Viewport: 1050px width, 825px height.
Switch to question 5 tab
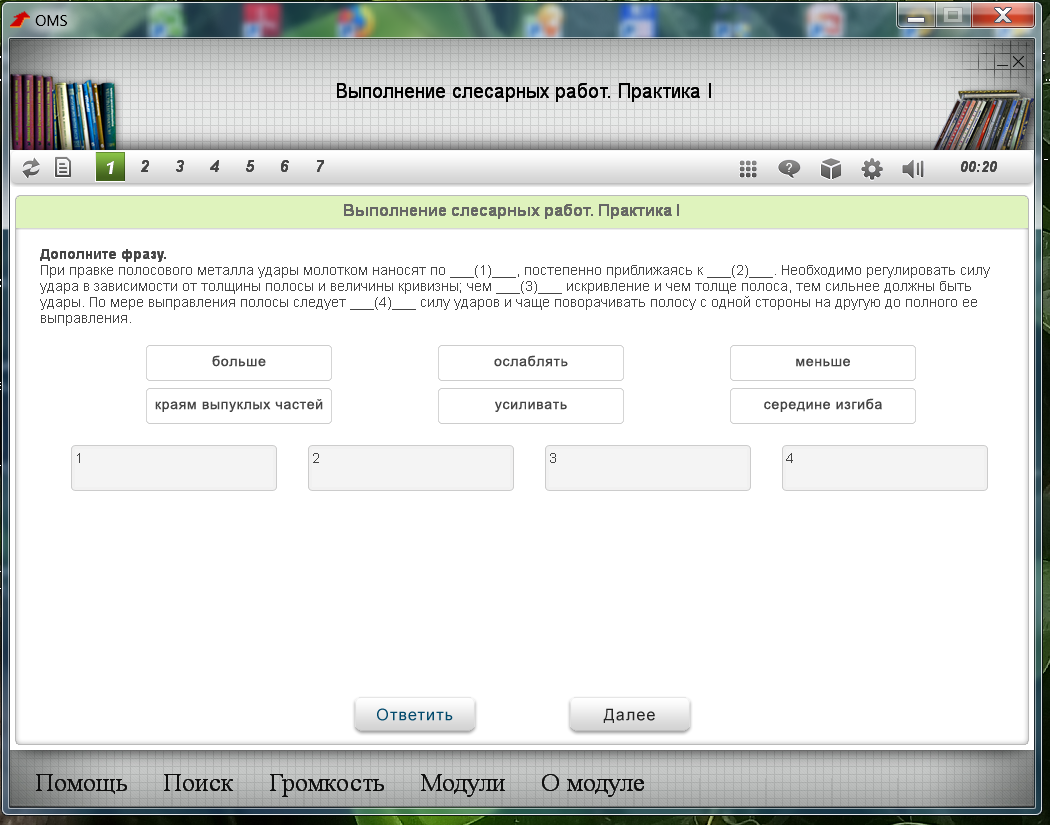pos(250,167)
